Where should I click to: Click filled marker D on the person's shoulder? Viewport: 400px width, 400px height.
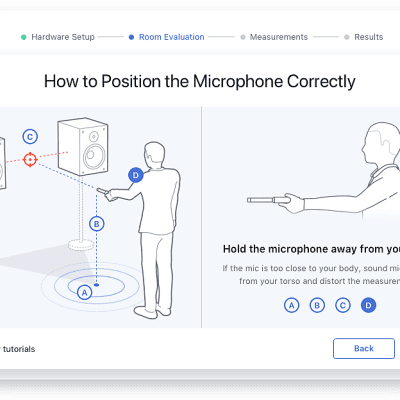click(136, 175)
